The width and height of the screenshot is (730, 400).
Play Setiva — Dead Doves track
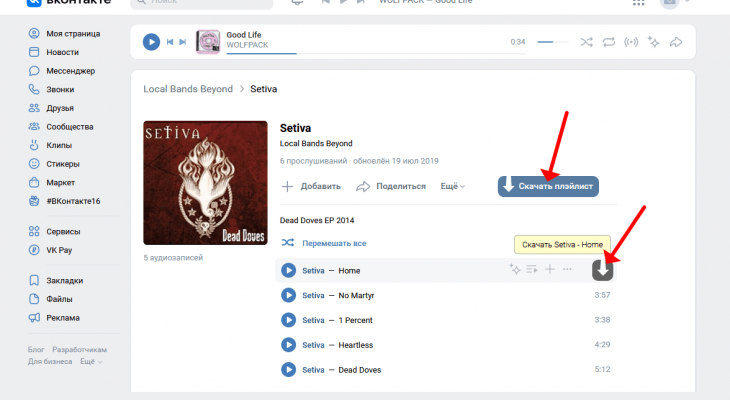288,369
